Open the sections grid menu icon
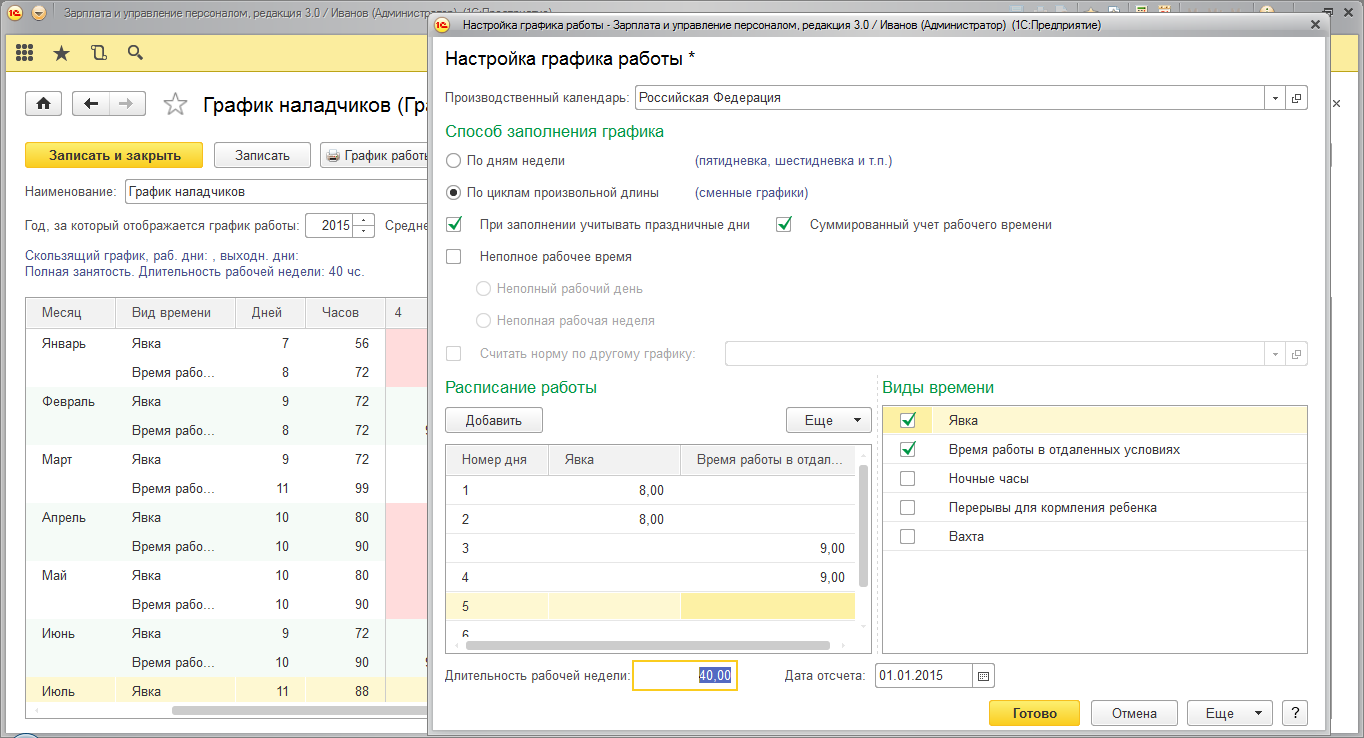This screenshot has height=738, width=1364. coord(24,53)
